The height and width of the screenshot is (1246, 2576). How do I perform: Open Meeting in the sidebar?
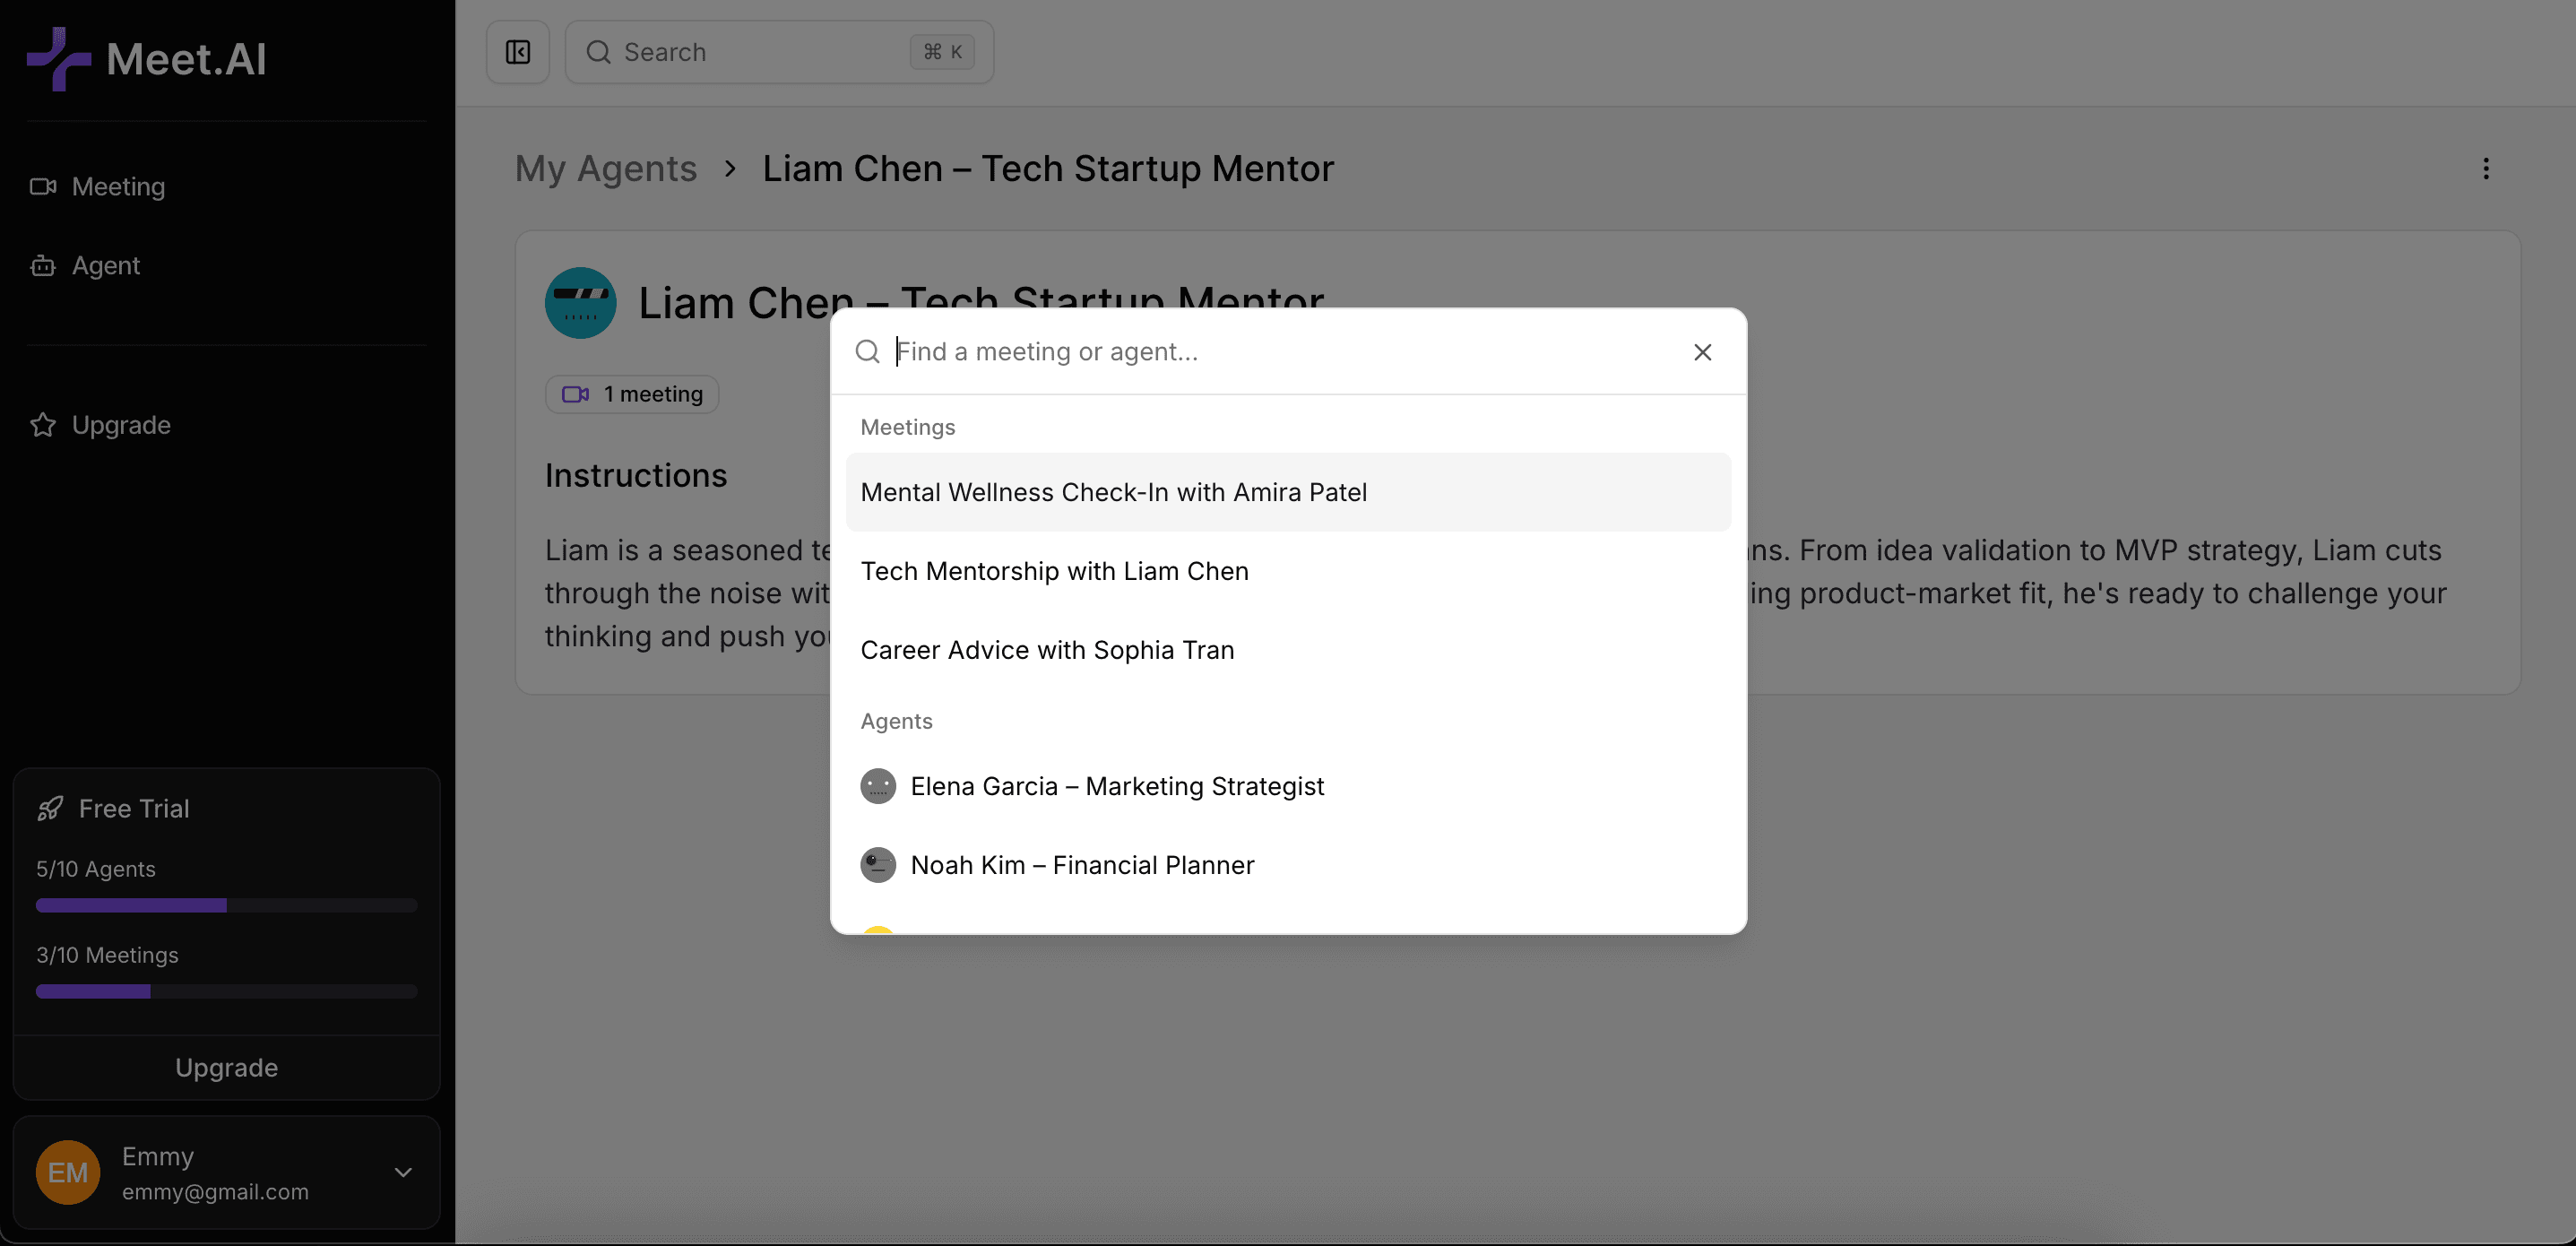[118, 187]
